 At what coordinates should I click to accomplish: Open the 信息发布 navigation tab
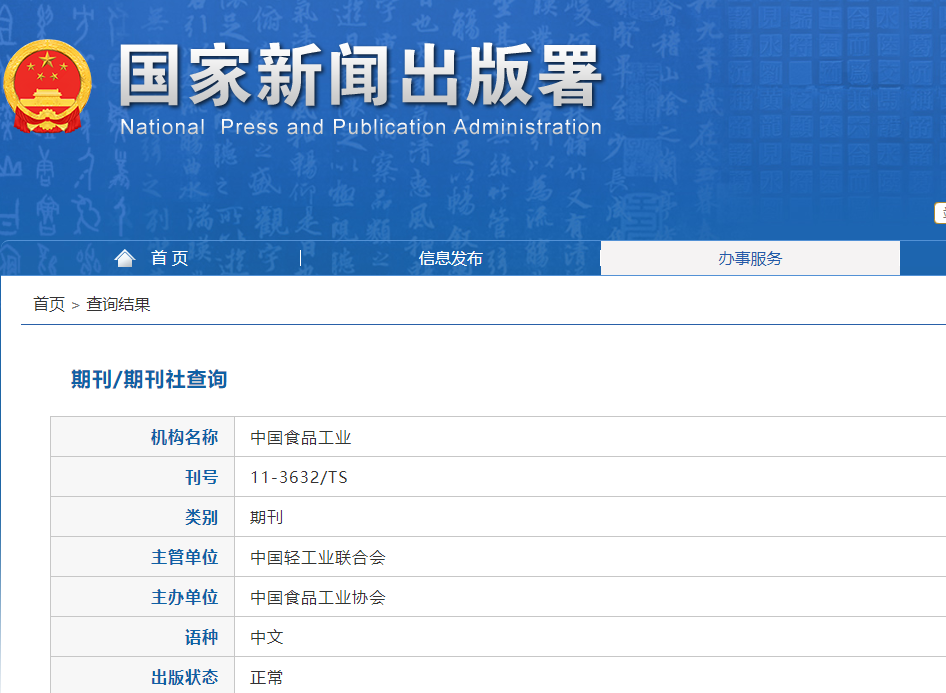[x=451, y=258]
